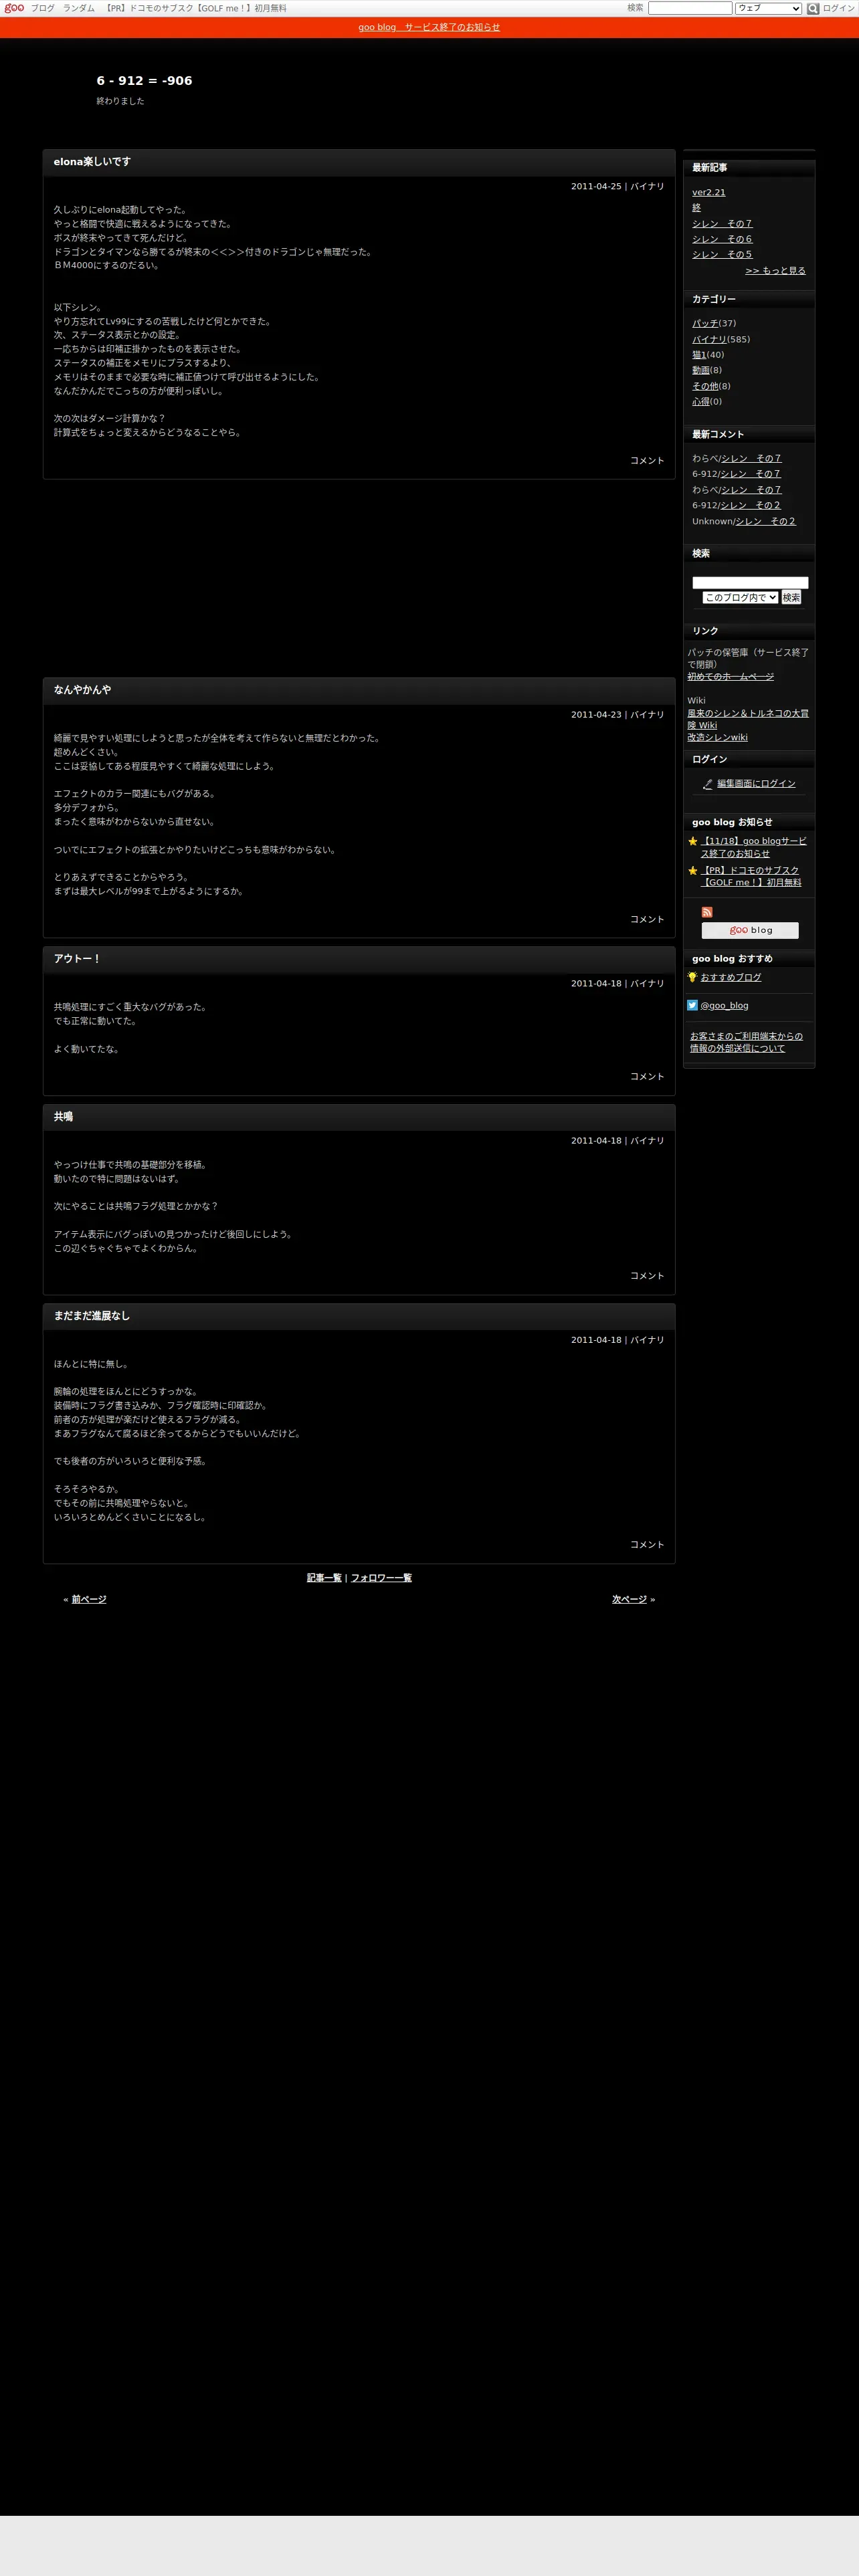Screen dimensions: 859x2576
Task: Open post title アウトー！
Action: point(77,959)
